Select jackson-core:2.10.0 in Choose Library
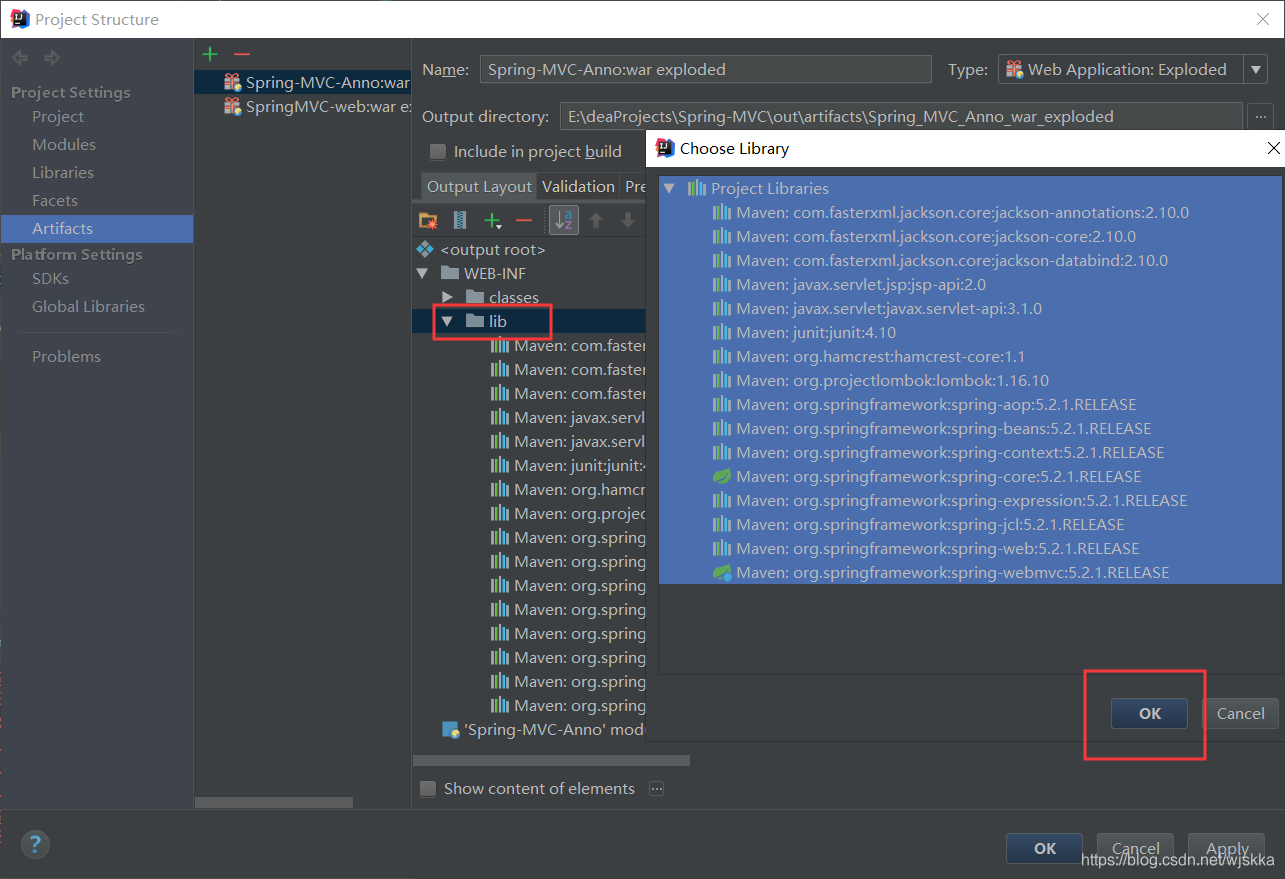 pos(970,237)
